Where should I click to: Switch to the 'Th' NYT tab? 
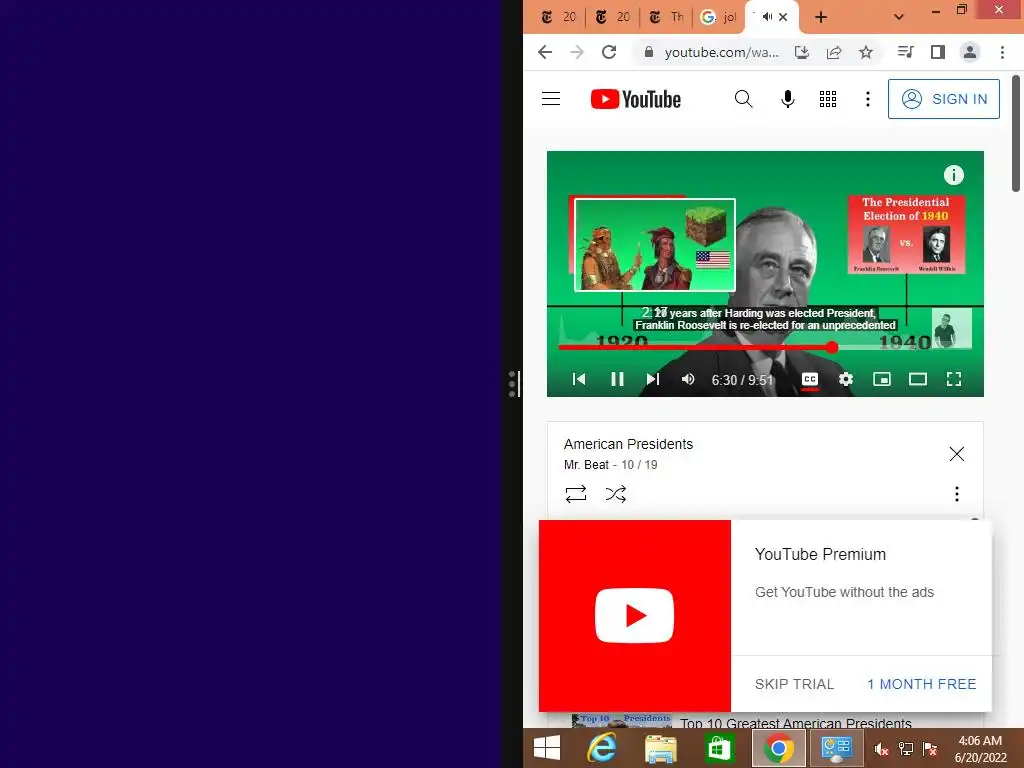pyautogui.click(x=666, y=17)
